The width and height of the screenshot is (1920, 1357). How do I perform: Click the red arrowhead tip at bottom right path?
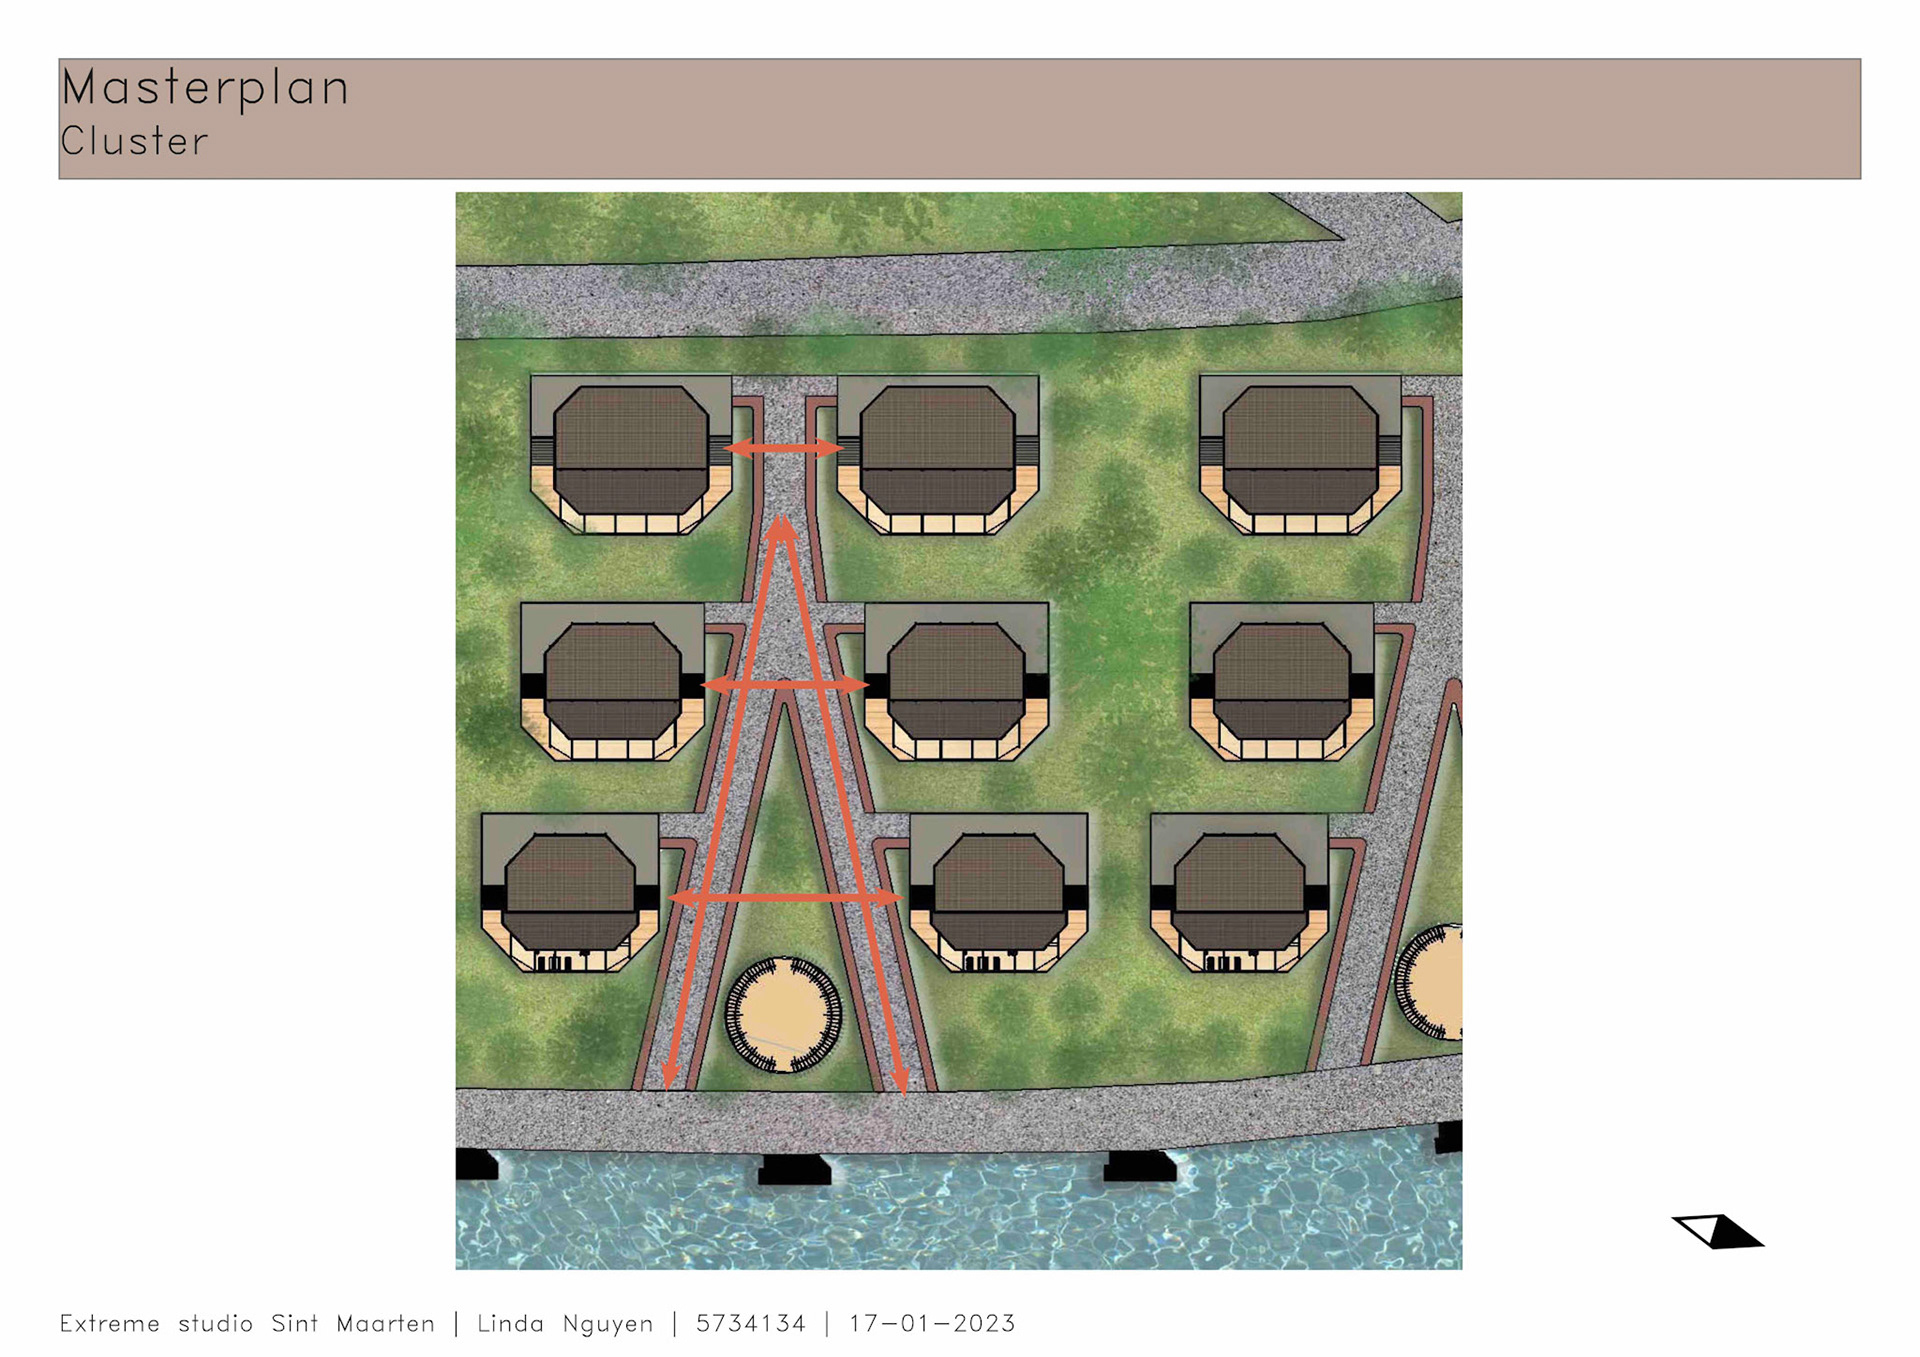click(900, 1085)
